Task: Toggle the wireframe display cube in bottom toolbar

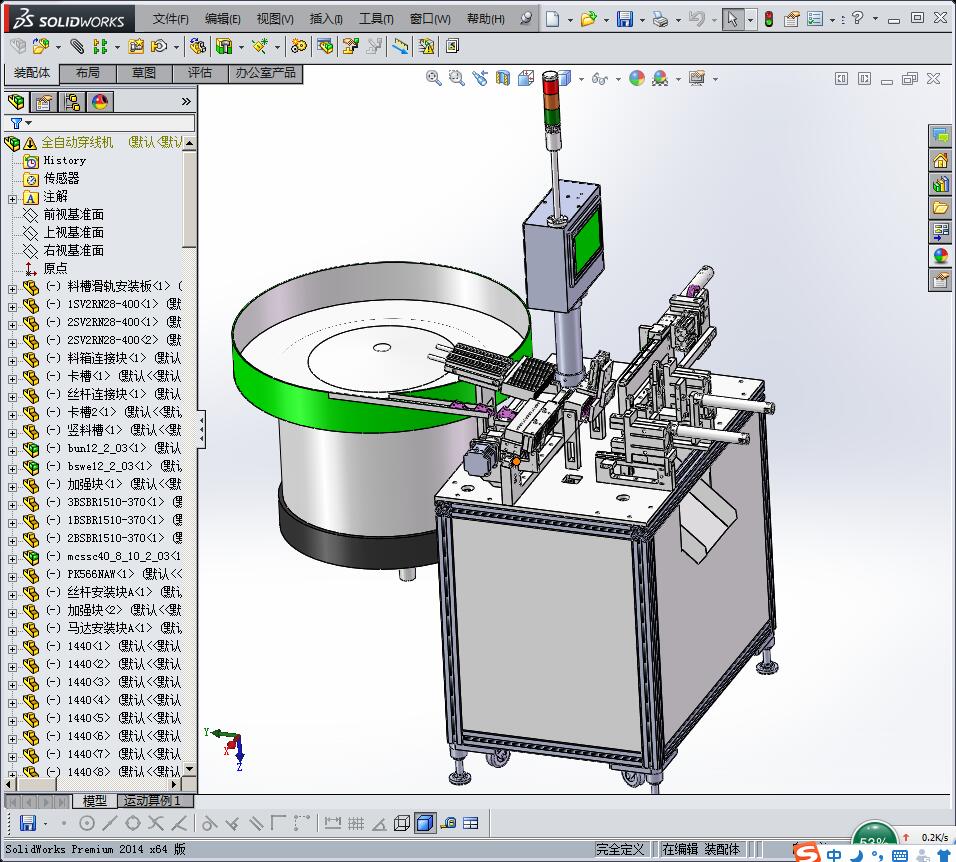Action: [x=402, y=824]
